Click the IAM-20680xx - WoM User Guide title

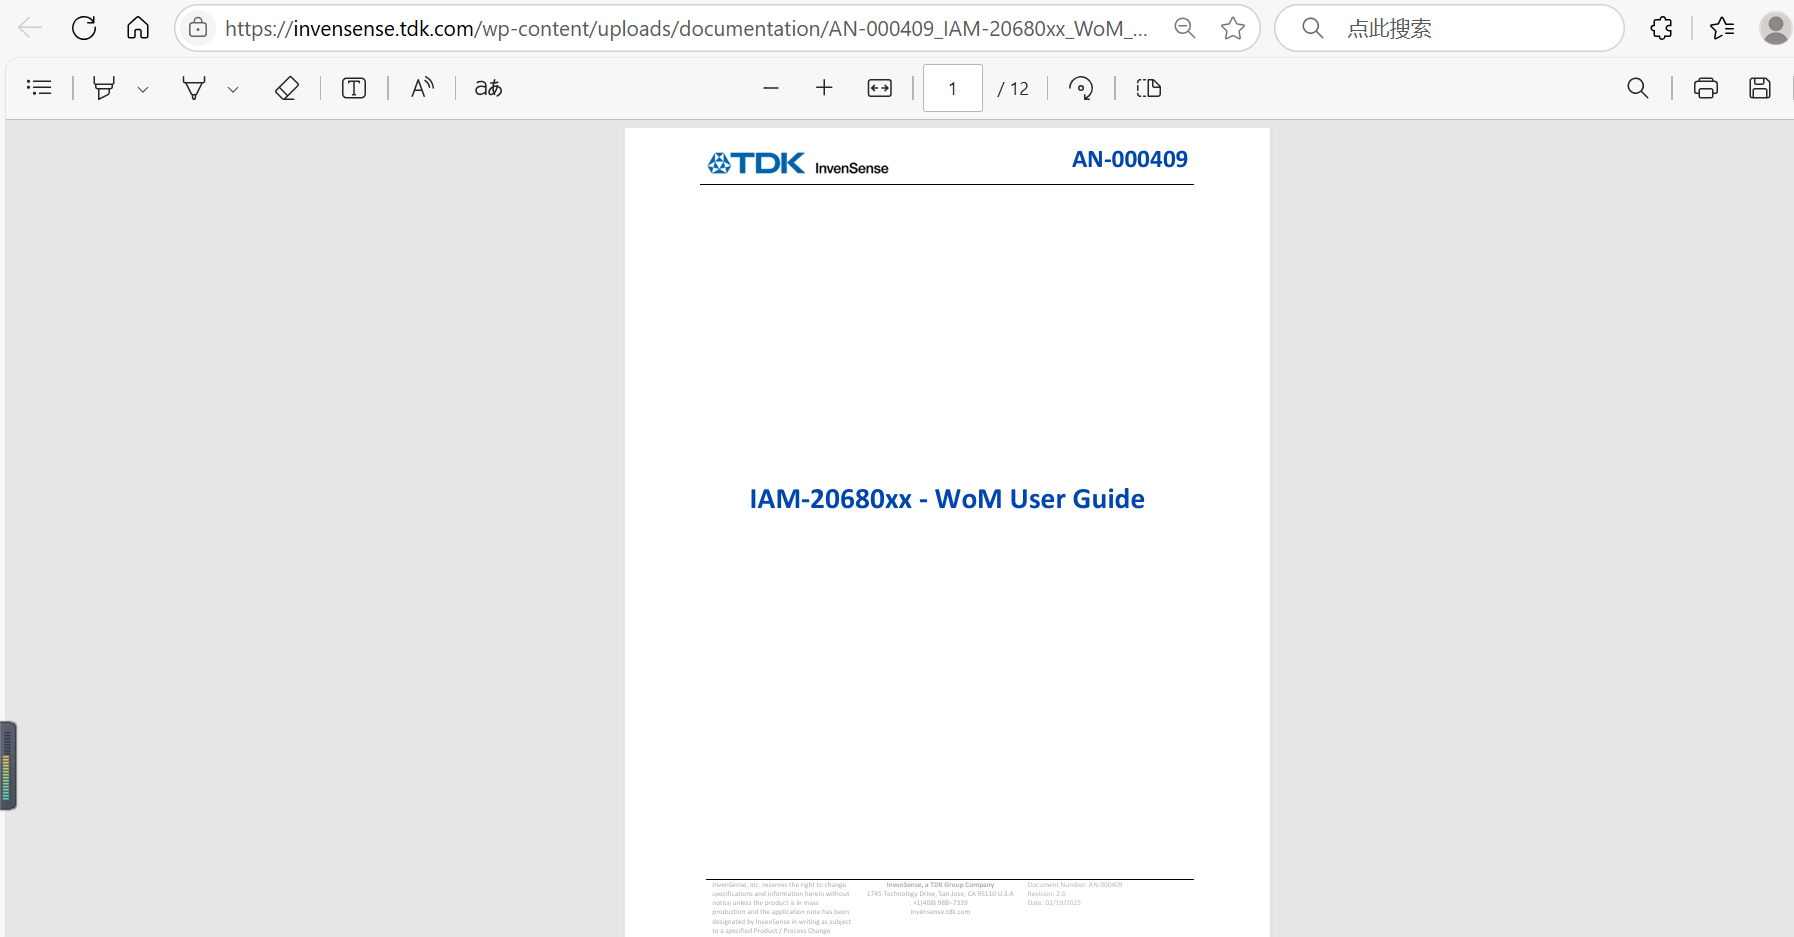[x=947, y=499]
